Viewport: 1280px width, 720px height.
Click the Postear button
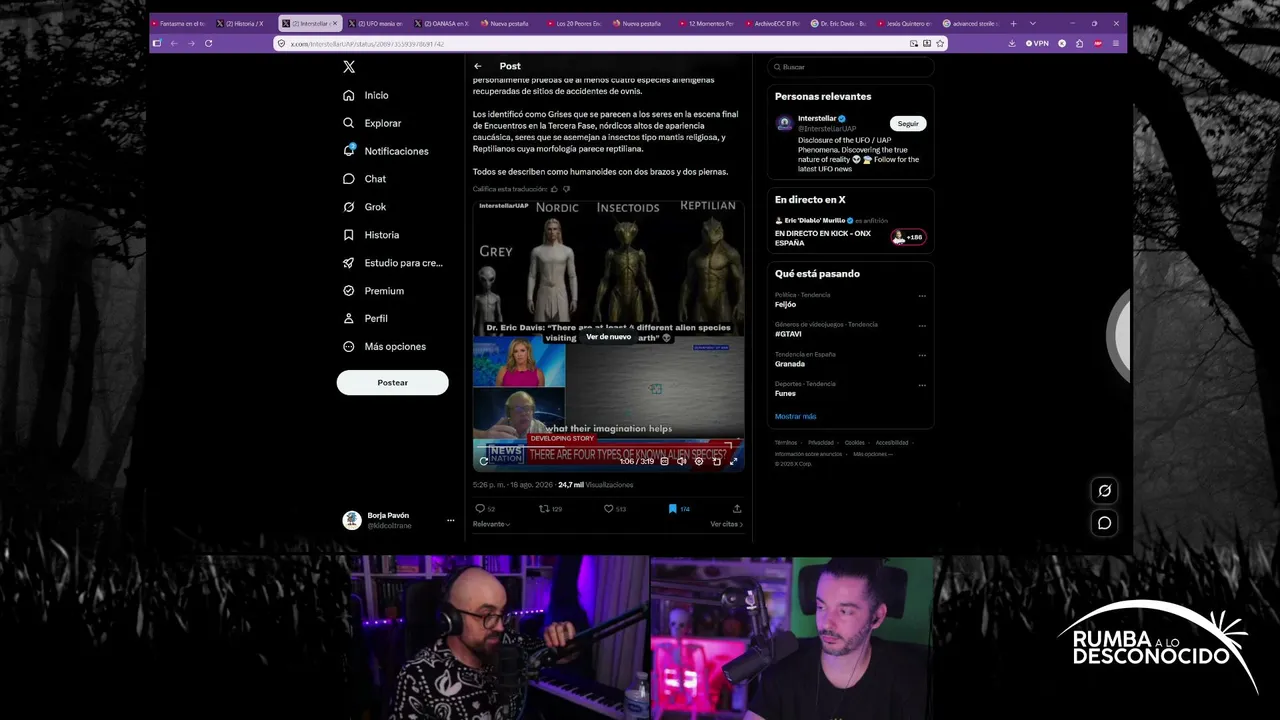pyautogui.click(x=392, y=382)
